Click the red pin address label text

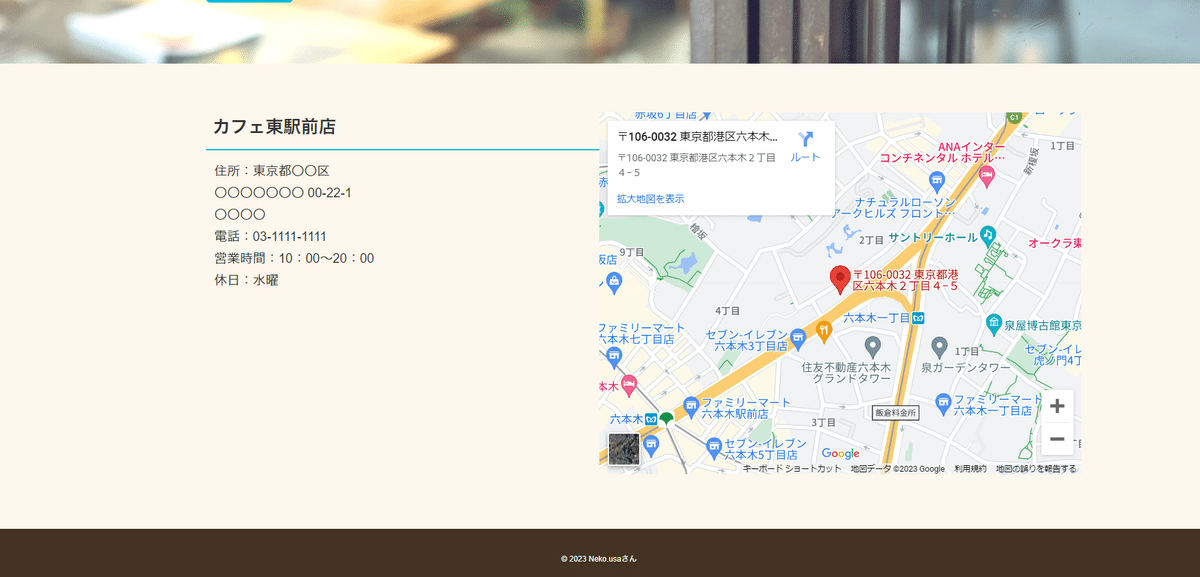(906, 280)
